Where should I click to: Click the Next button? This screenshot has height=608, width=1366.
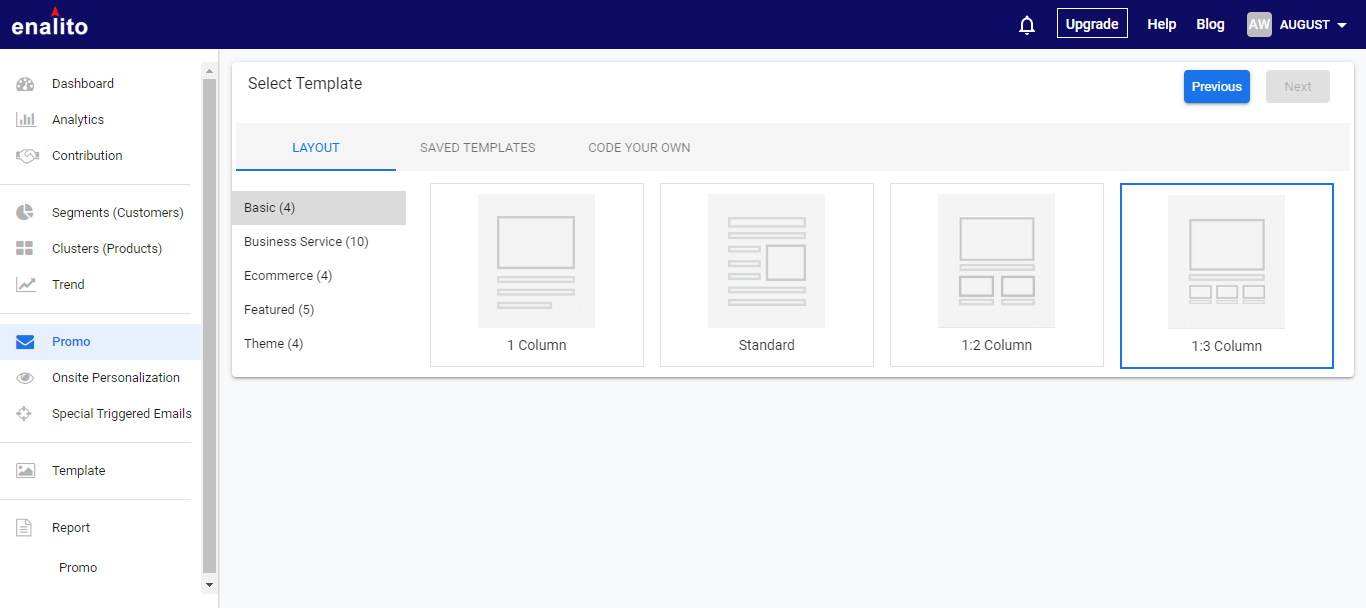click(1298, 87)
